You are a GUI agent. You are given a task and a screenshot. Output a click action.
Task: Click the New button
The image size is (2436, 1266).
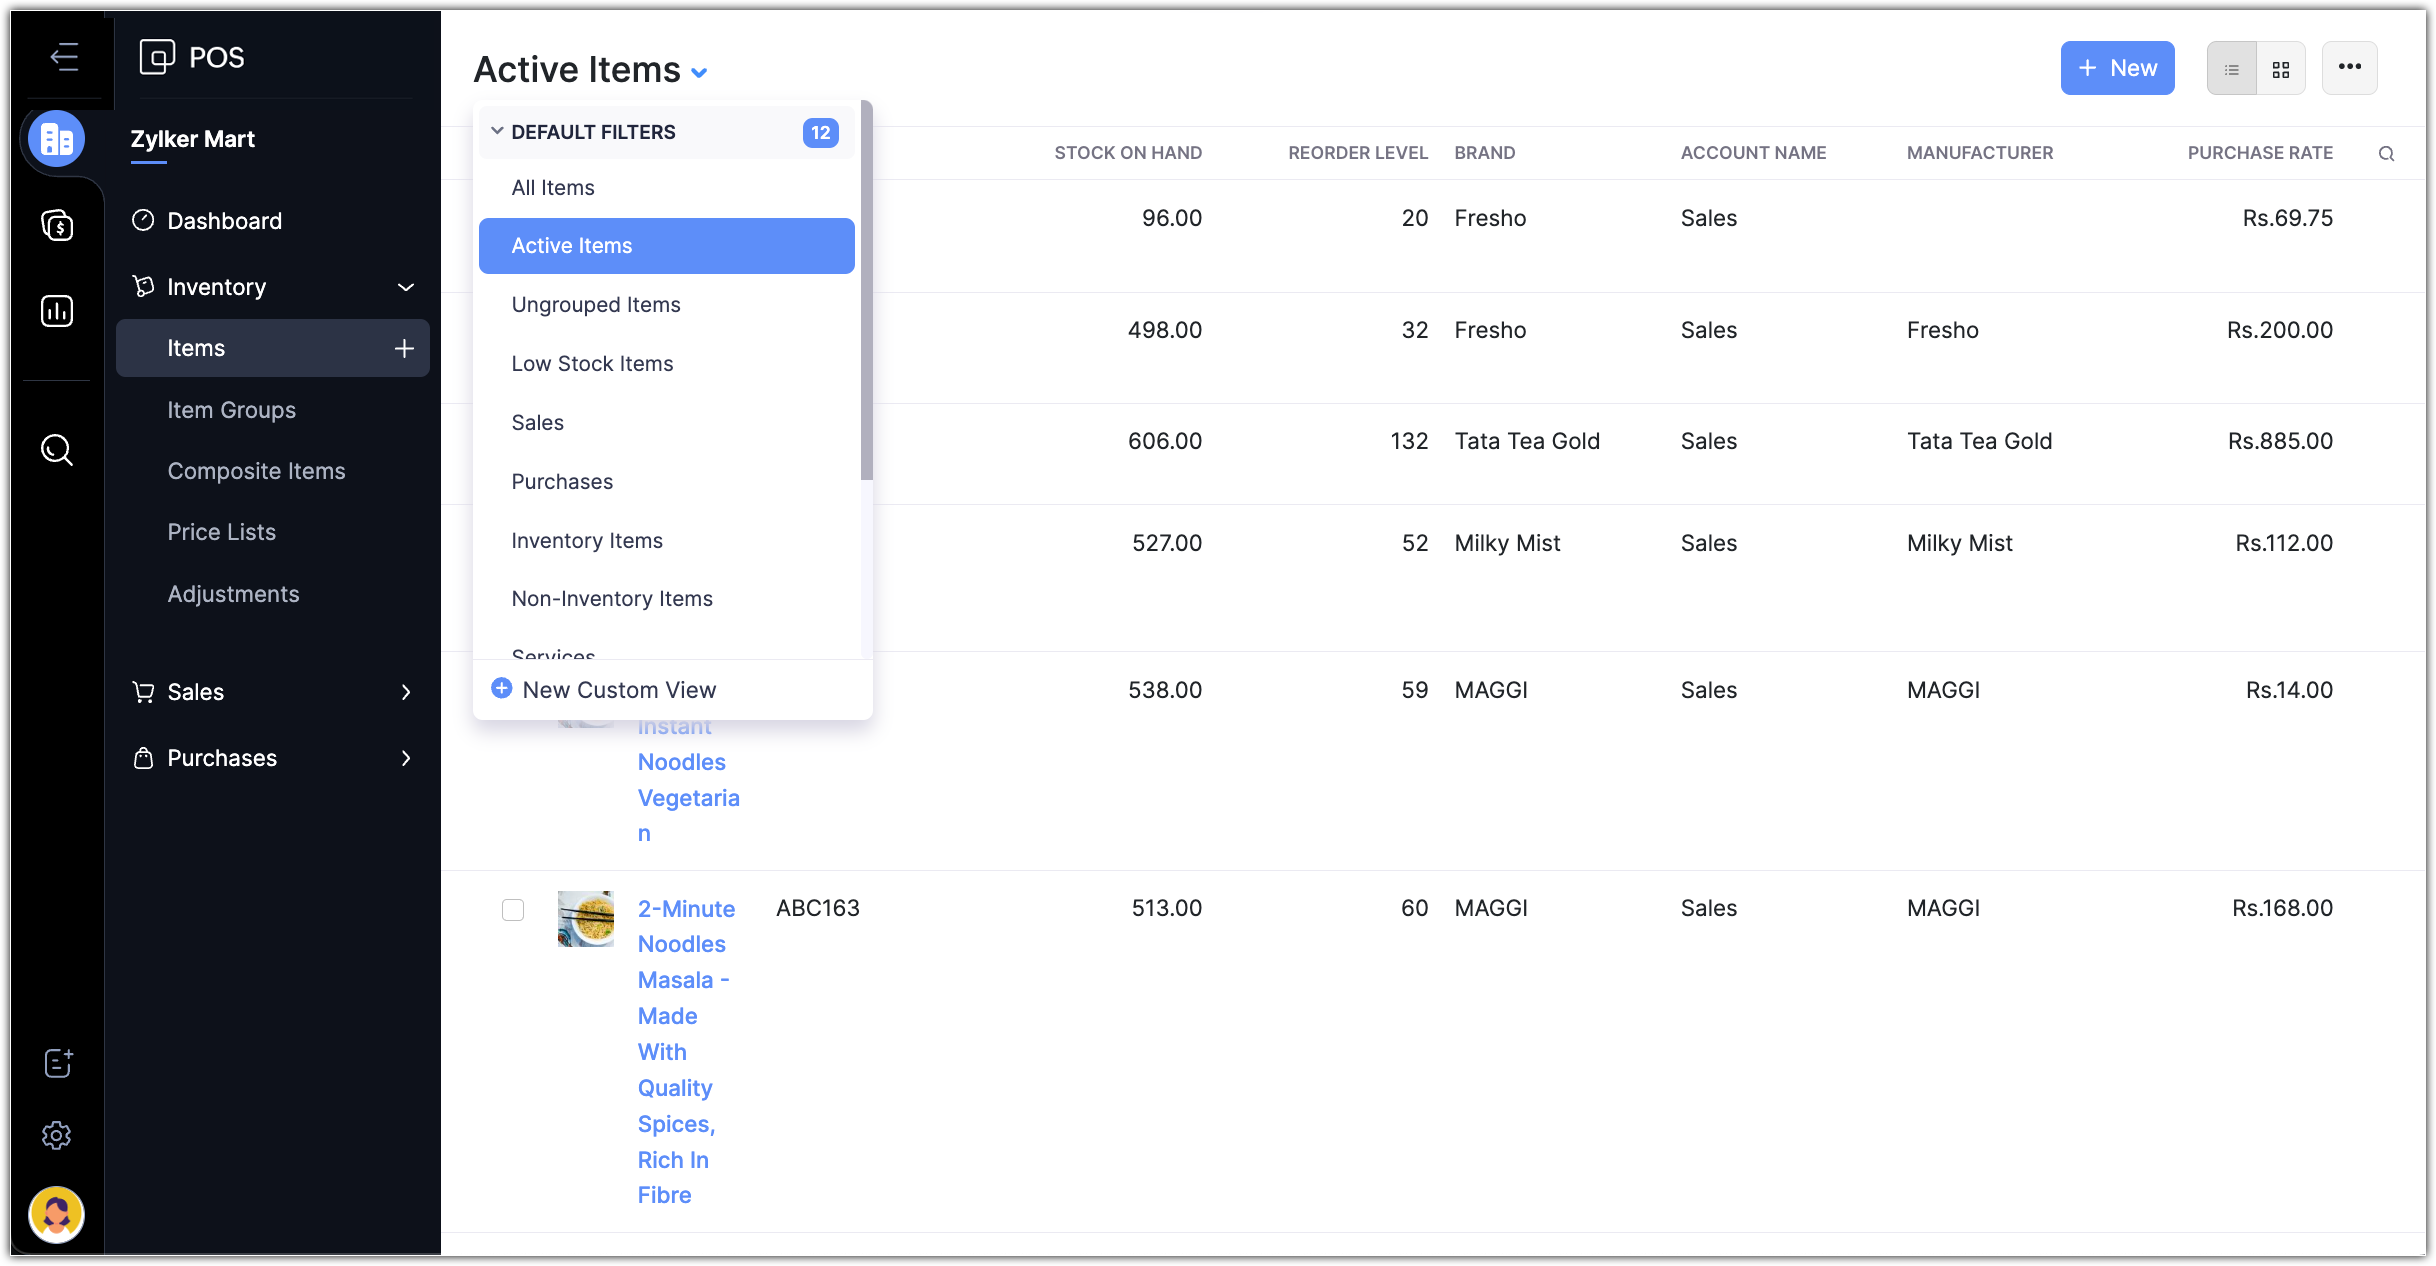click(2117, 68)
